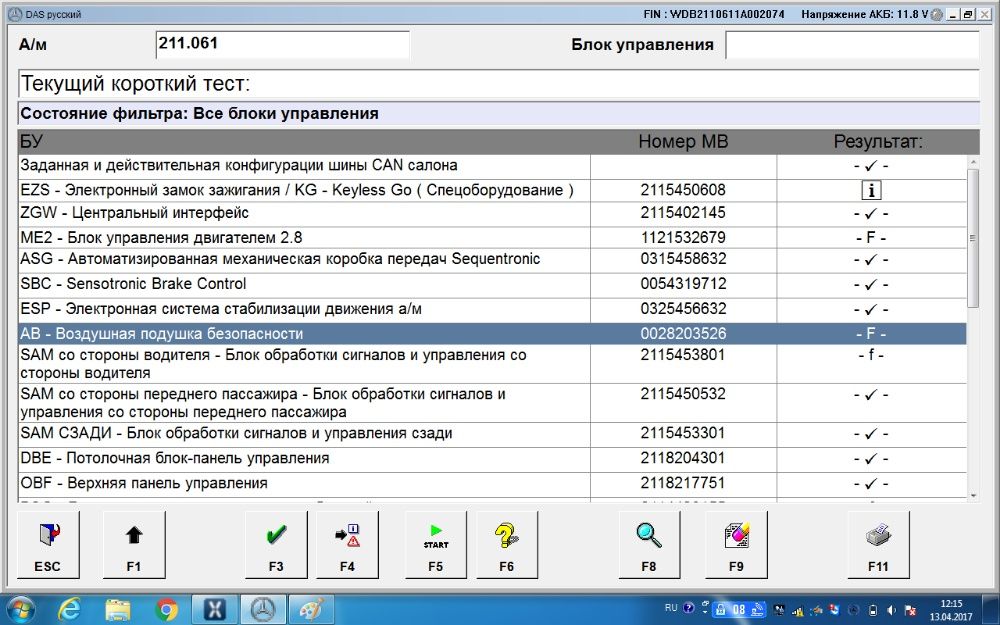
Task: Select the ESP stabilization system row
Action: click(492, 309)
